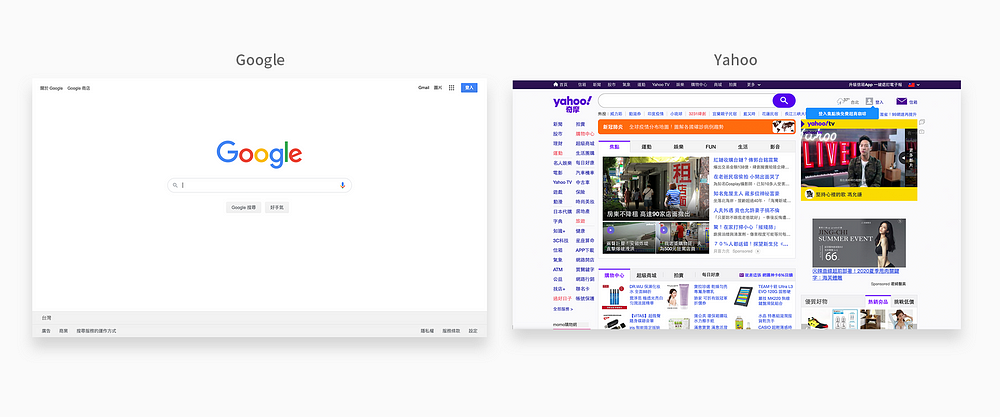1000x417 pixels.
Task: Select the 熱銷良品 tab
Action: click(878, 302)
